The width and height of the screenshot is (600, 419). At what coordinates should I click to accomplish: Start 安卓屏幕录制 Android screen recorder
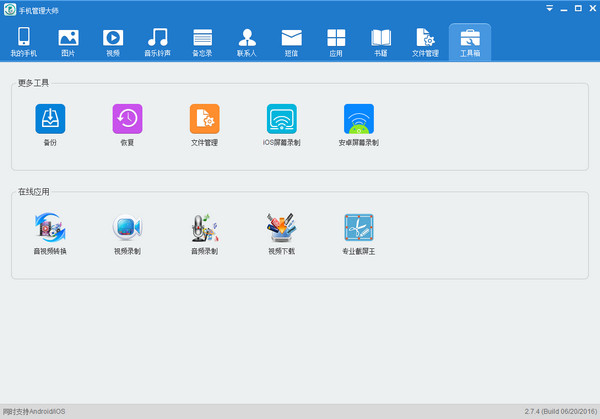click(x=359, y=119)
